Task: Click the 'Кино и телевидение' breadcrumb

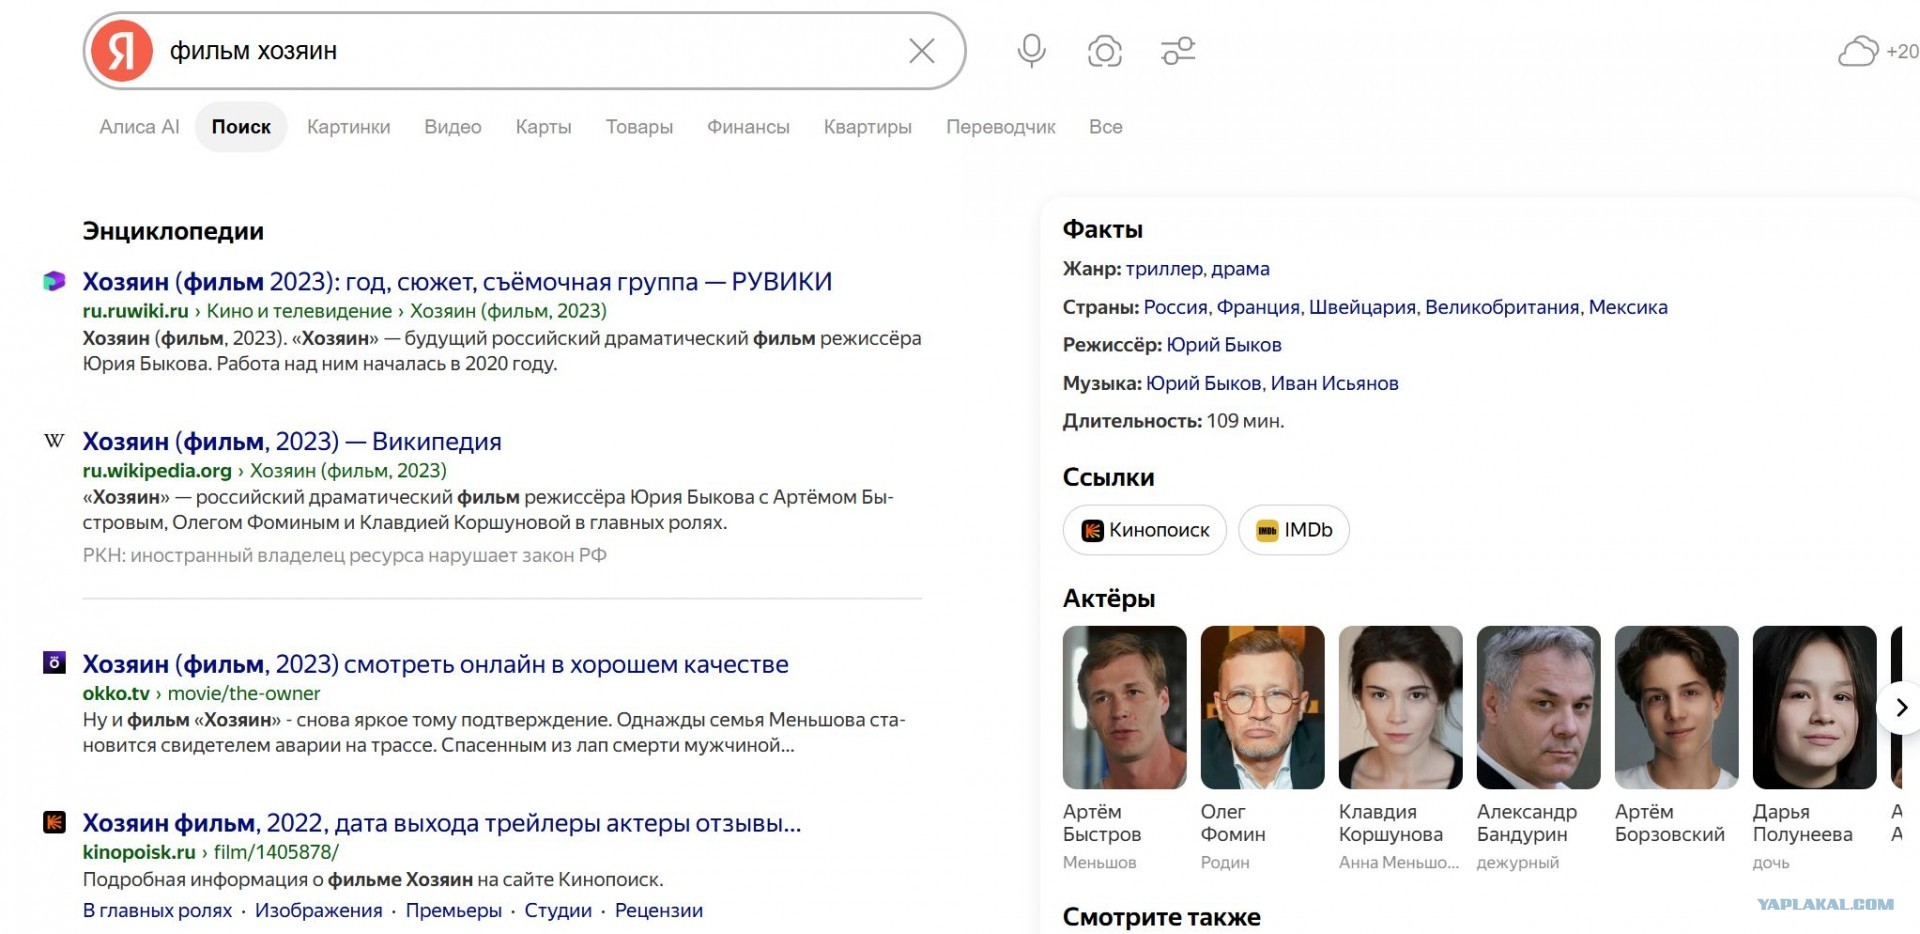Action: pyautogui.click(x=299, y=311)
